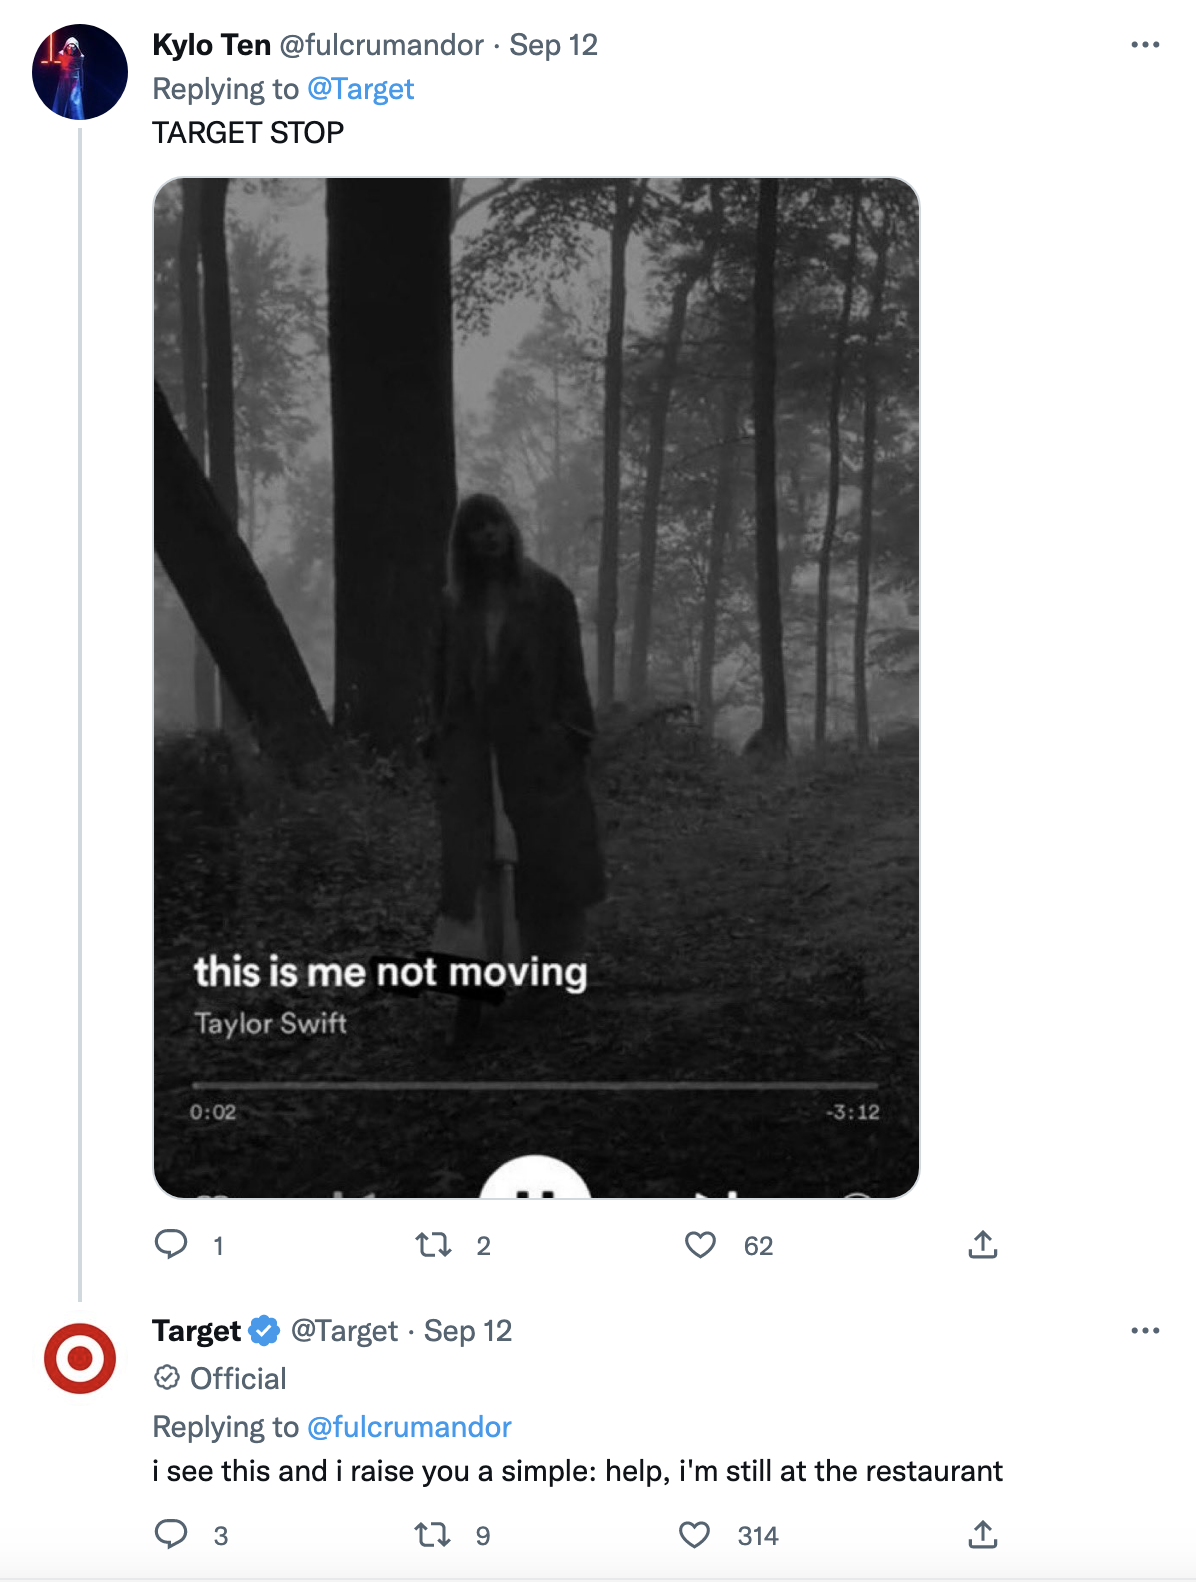Viewport: 1196px width, 1582px height.
Task: Click Target's blue verified checkmark badge
Action: click(264, 1331)
